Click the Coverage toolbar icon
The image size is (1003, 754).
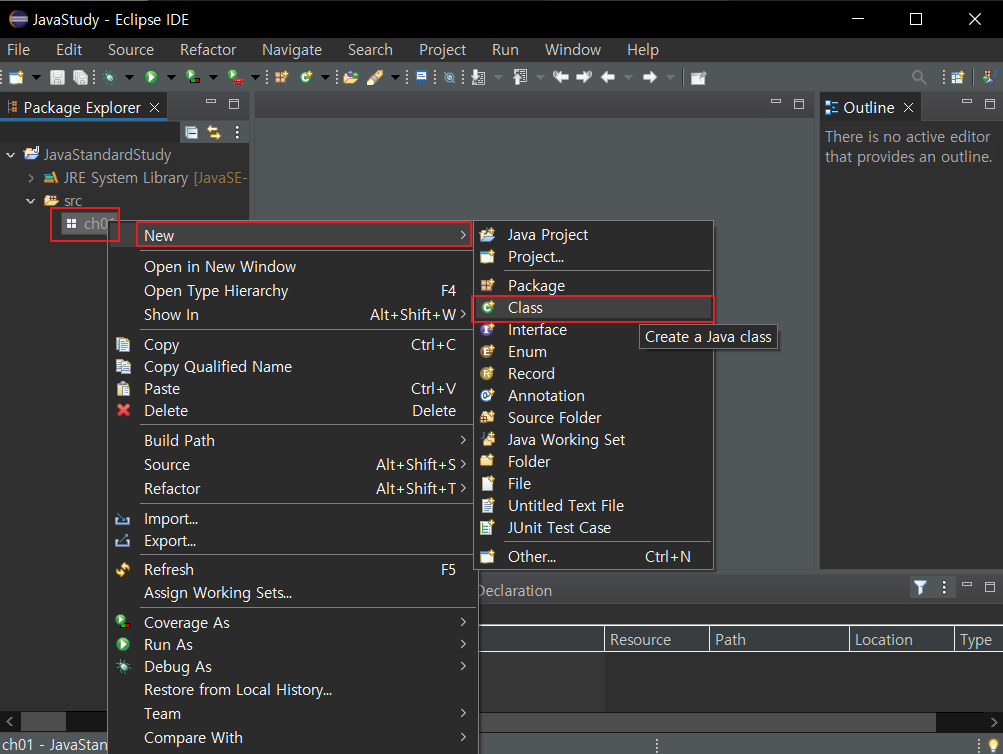[x=193, y=77]
